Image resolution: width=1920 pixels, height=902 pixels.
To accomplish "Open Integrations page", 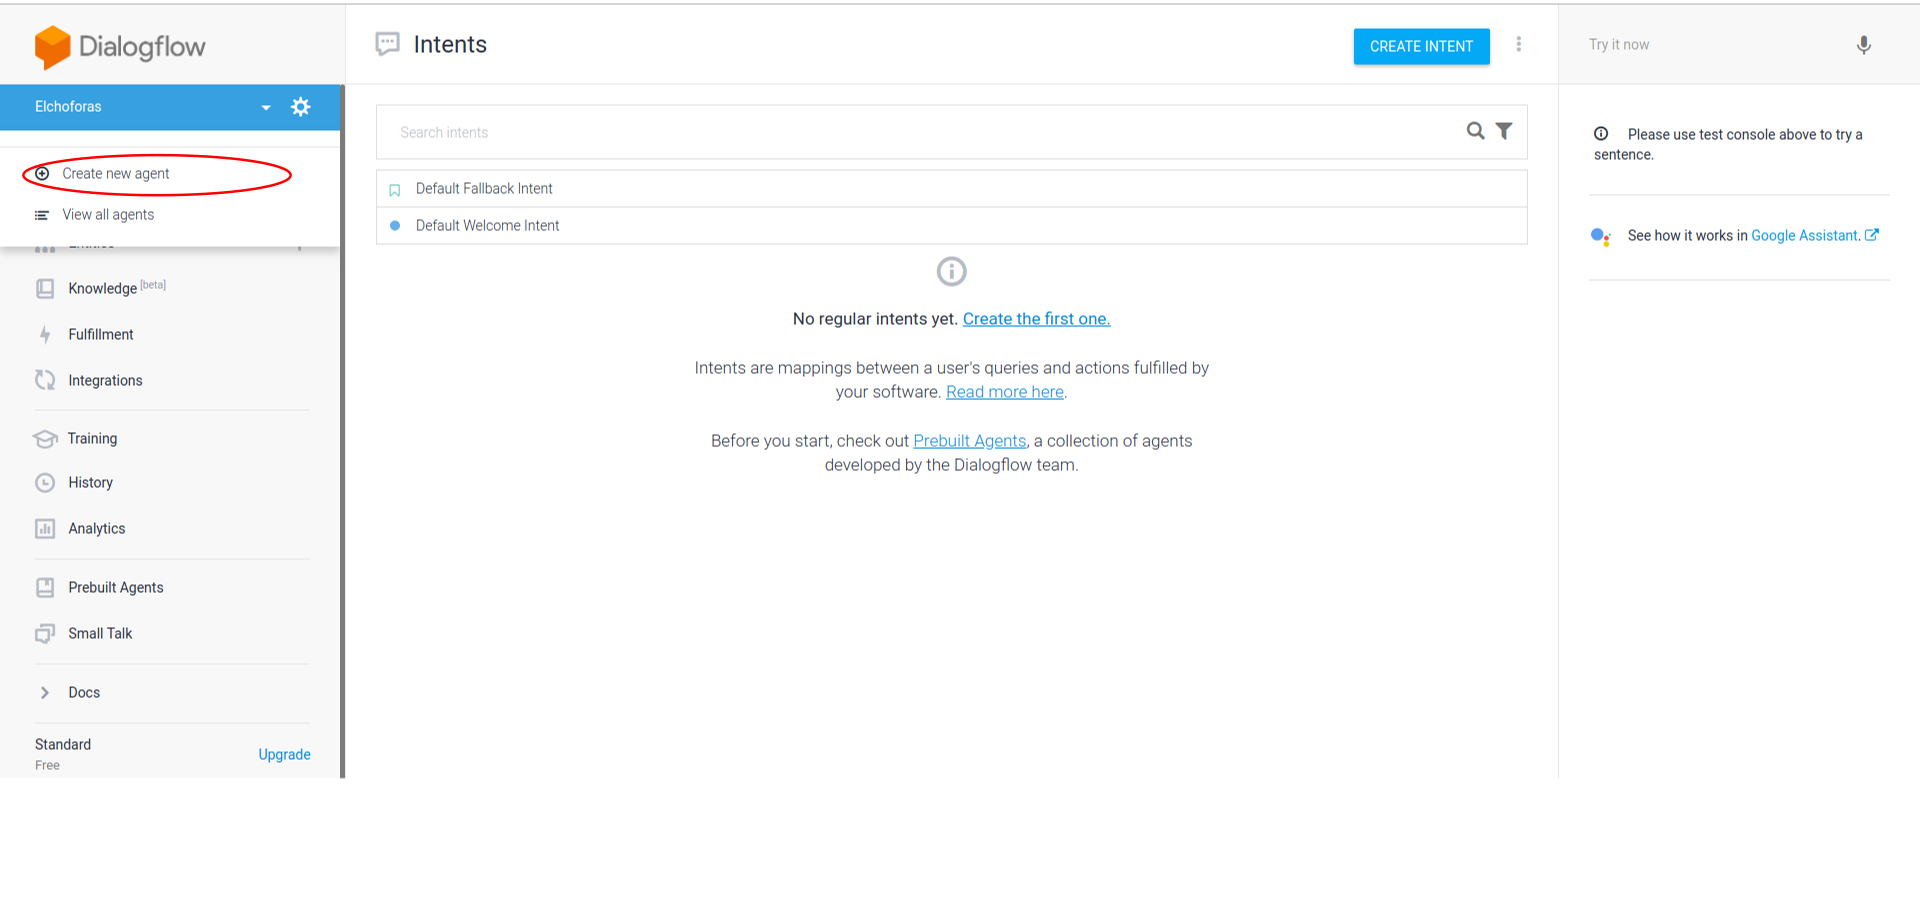I will point(105,381).
